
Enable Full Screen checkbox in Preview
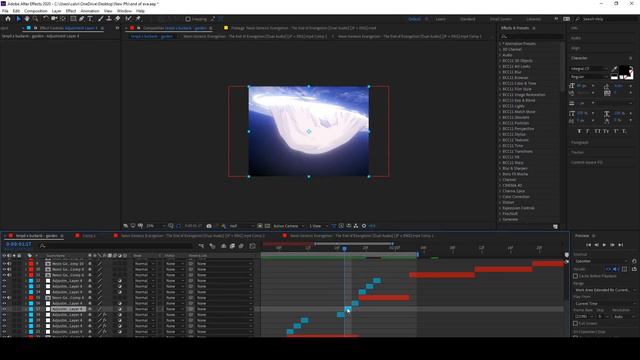576,323
